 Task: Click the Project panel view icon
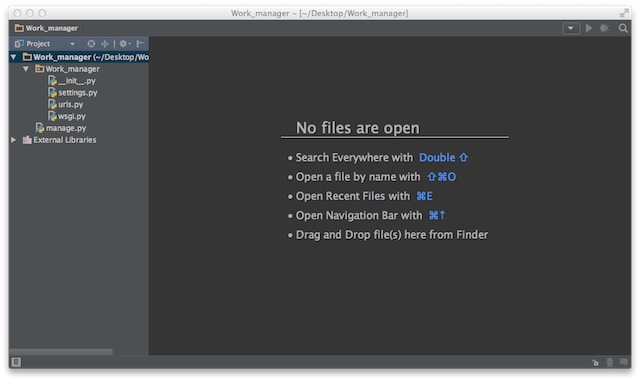coord(19,44)
